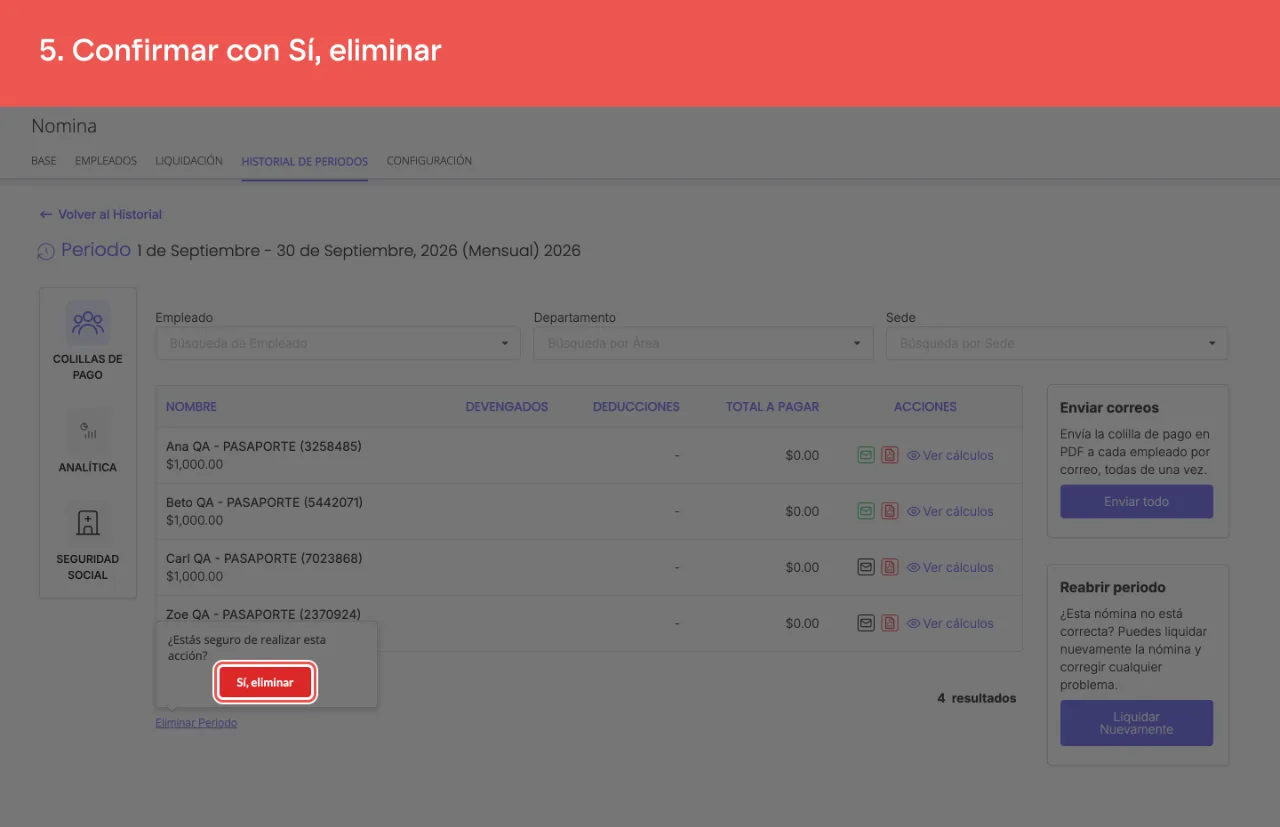The image size is (1280, 827).
Task: Switch to the EMPLEADOS tab
Action: 106,160
